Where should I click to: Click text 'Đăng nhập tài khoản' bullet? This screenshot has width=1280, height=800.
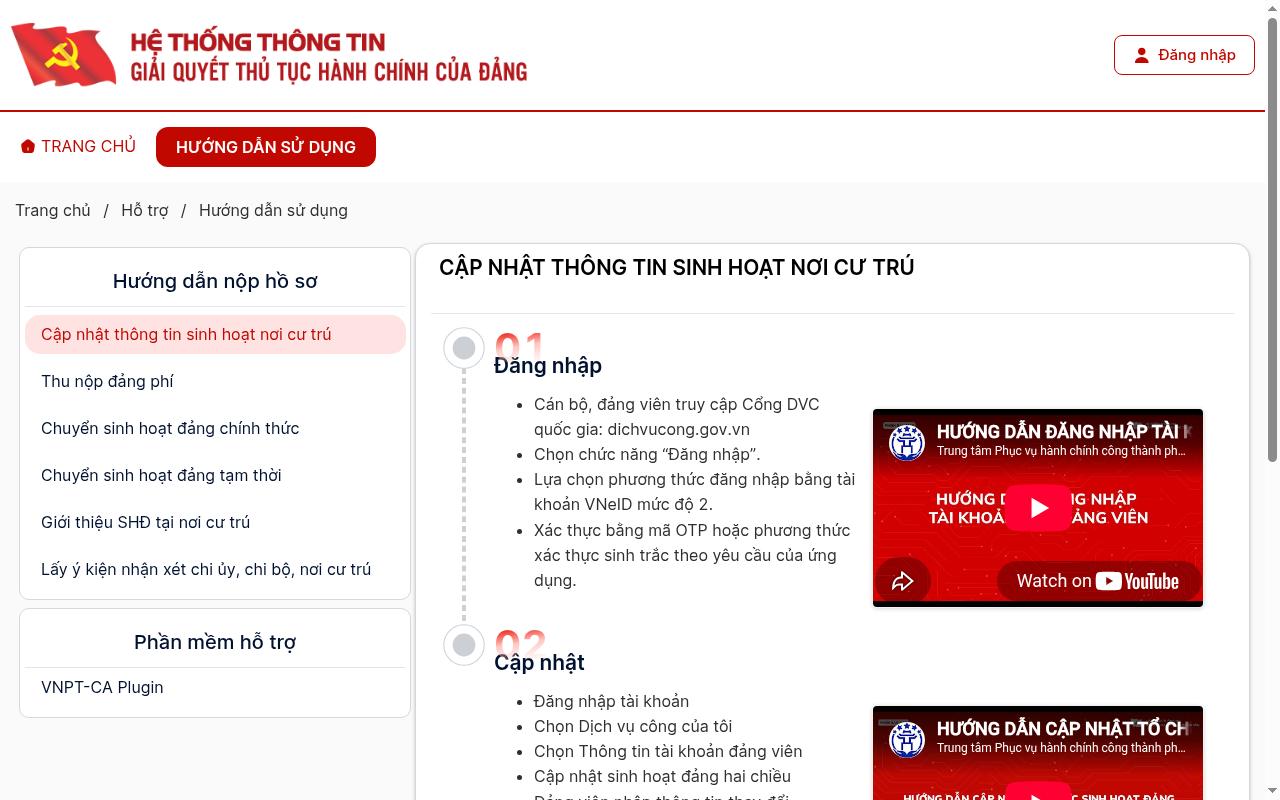pyautogui.click(x=611, y=701)
